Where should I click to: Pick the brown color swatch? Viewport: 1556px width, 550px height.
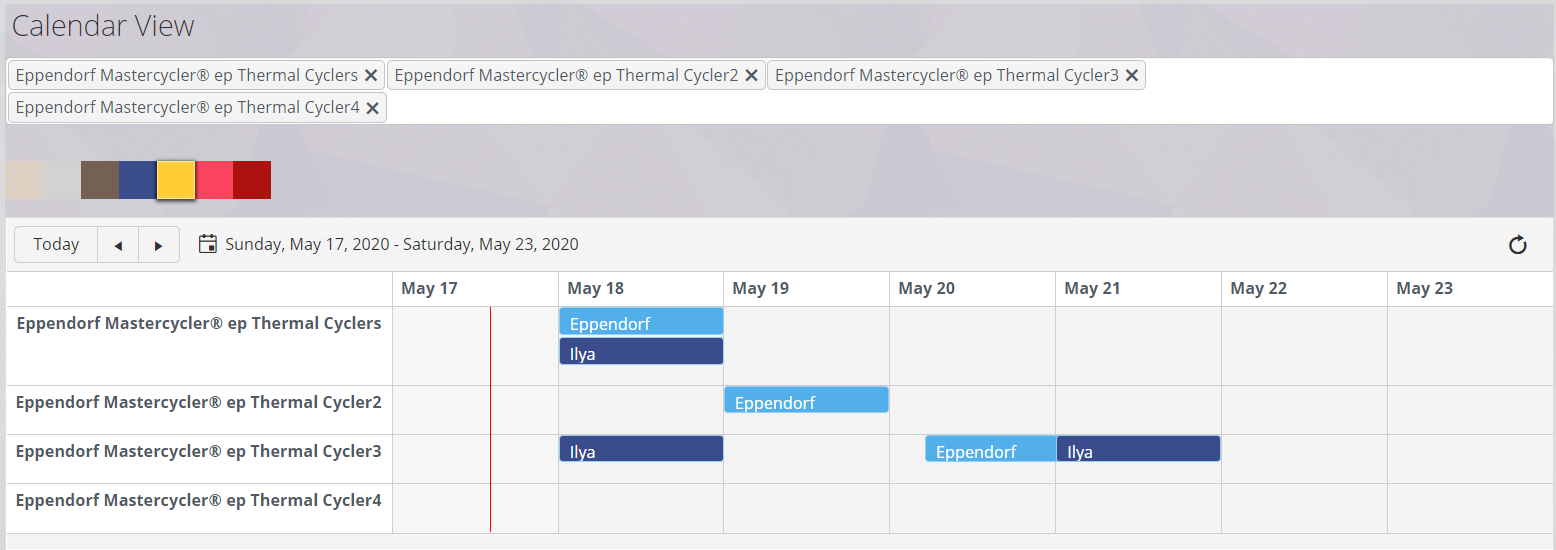(100, 180)
